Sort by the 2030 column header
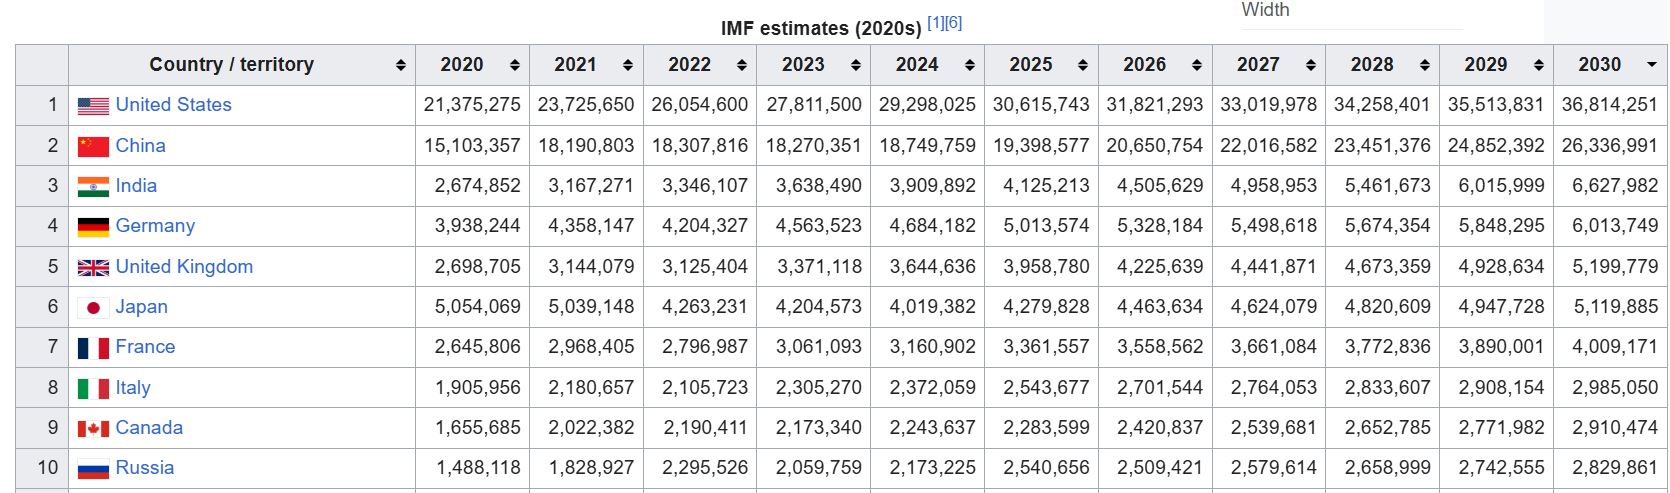 (1611, 65)
